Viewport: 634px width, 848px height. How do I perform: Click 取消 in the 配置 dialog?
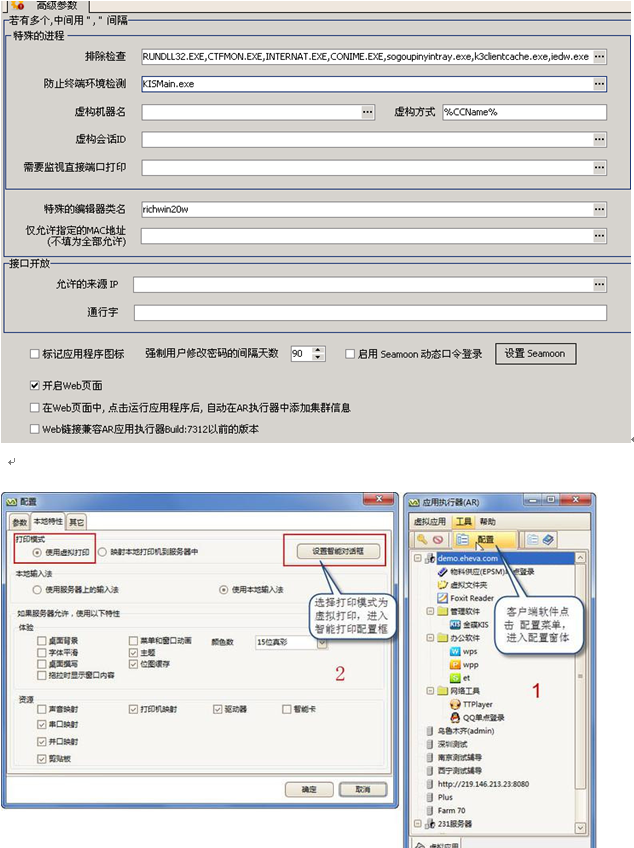(x=362, y=790)
